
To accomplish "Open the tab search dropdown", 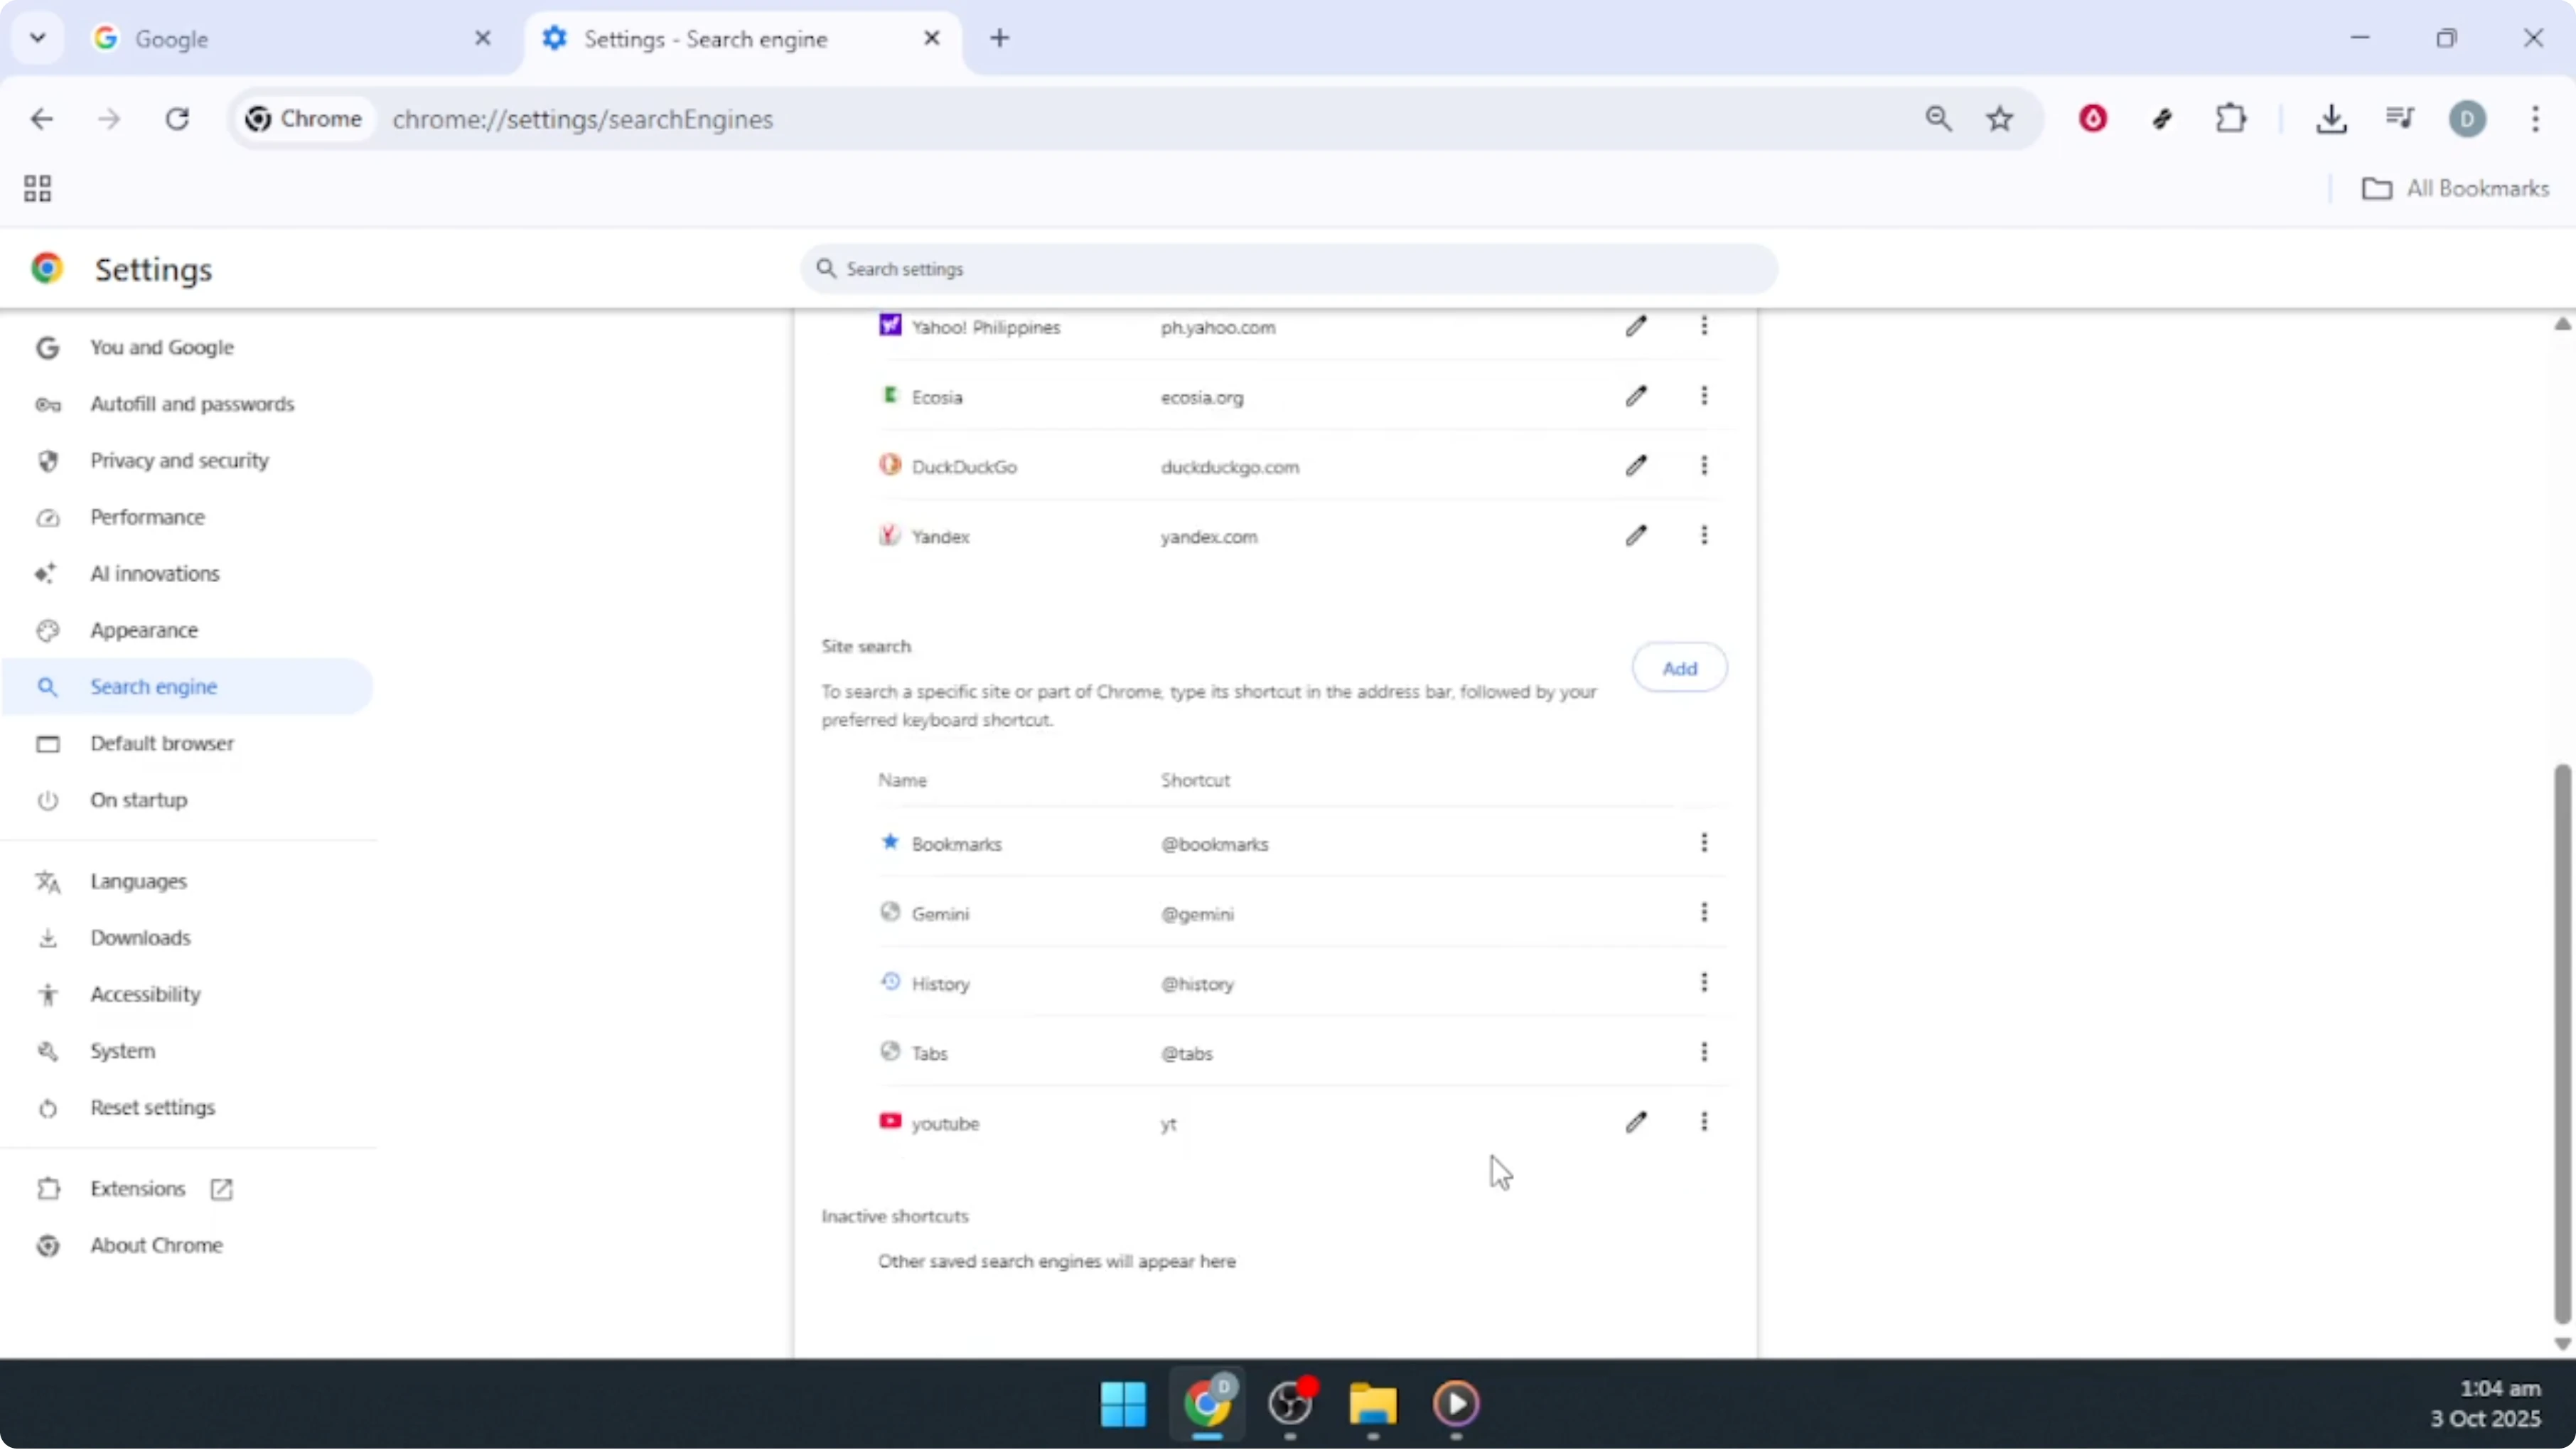I will pos(38,38).
